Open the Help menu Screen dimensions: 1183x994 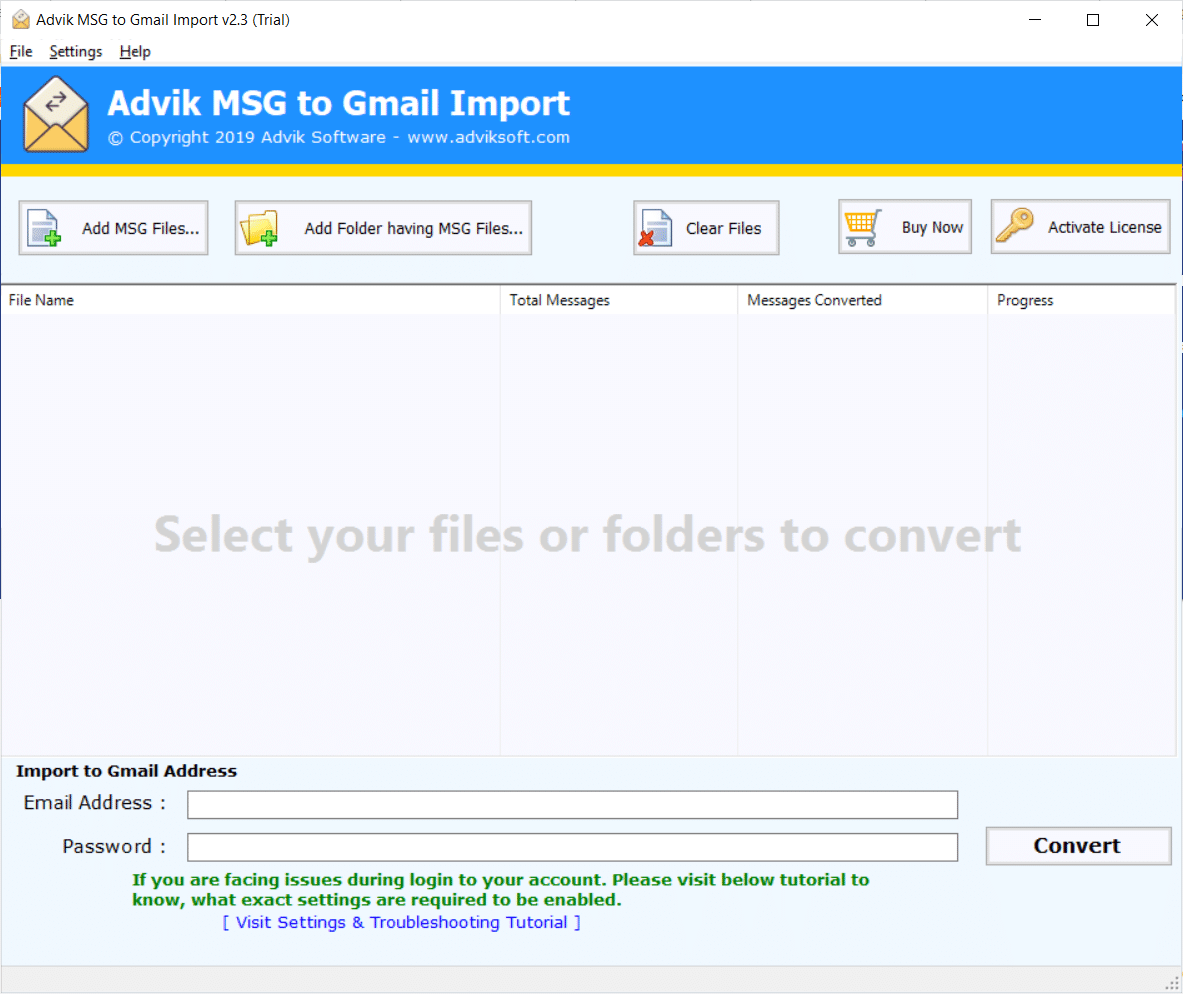(135, 51)
